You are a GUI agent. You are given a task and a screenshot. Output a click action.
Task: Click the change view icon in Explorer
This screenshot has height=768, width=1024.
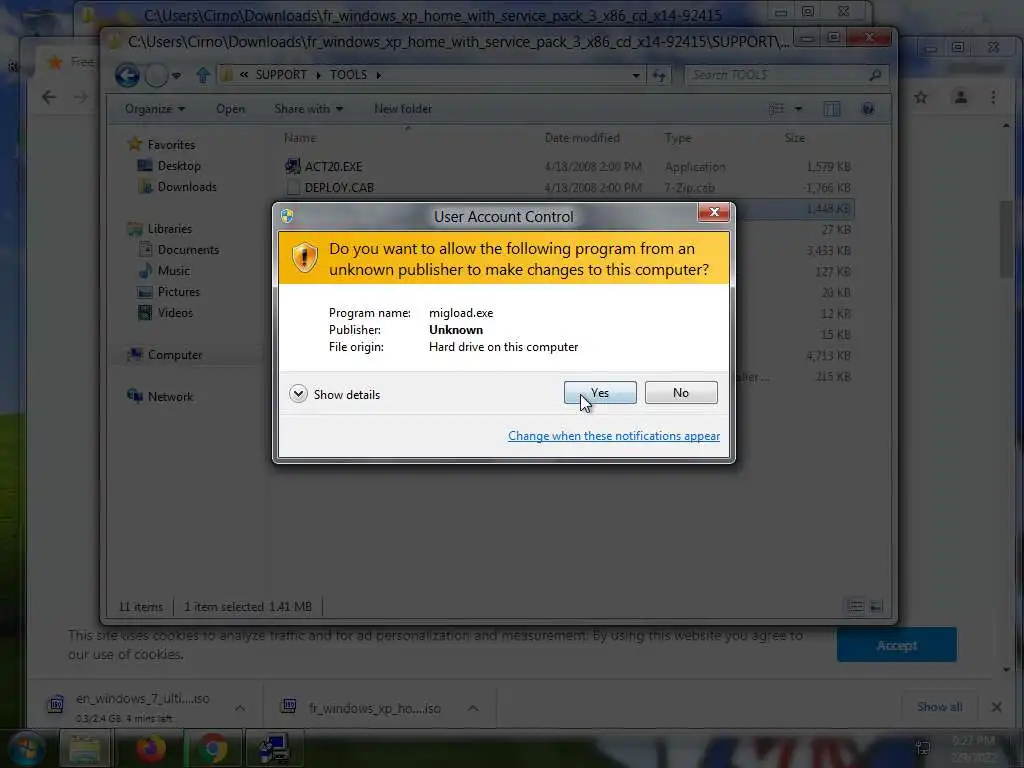point(776,109)
